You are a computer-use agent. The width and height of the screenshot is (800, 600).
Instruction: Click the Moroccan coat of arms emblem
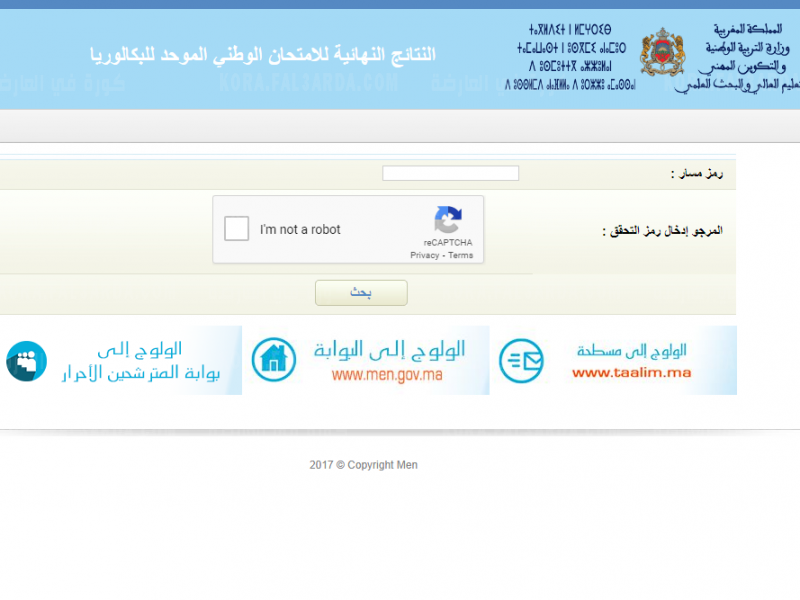pos(661,53)
